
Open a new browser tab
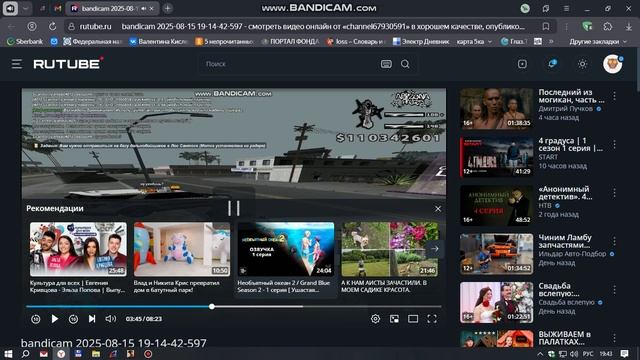click(168, 8)
